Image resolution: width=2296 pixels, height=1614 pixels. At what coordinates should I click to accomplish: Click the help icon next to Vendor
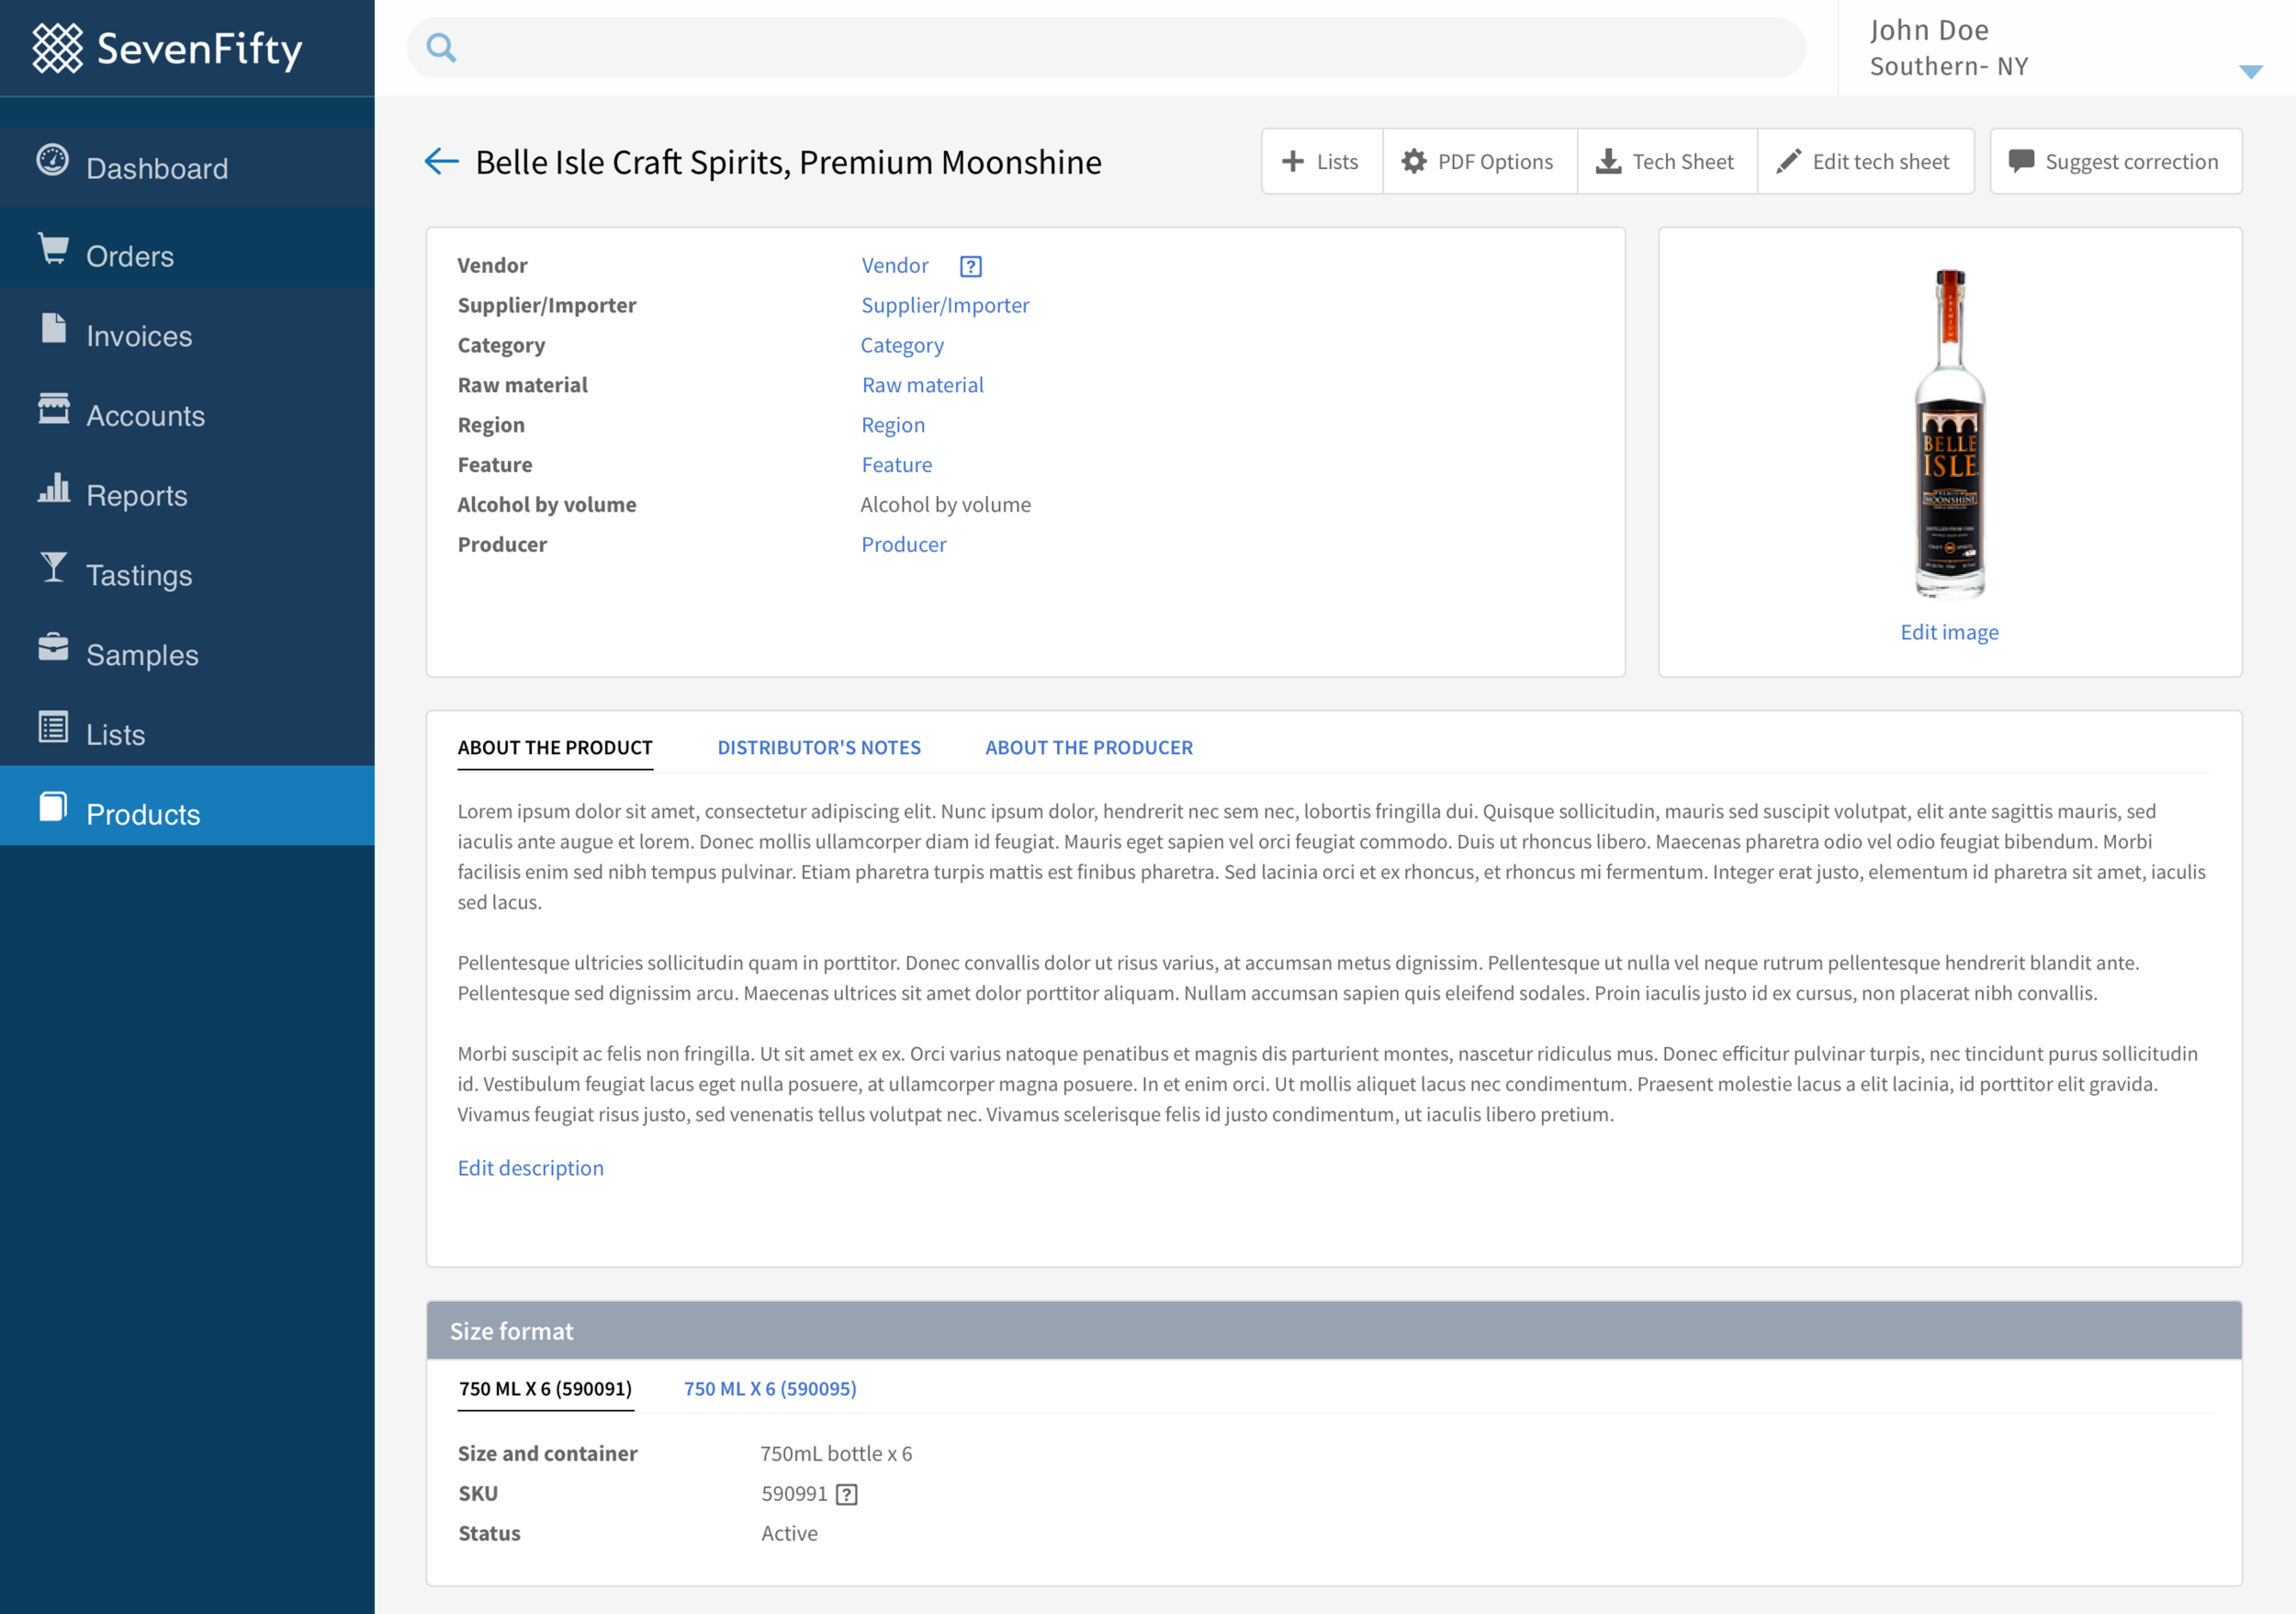coord(970,266)
